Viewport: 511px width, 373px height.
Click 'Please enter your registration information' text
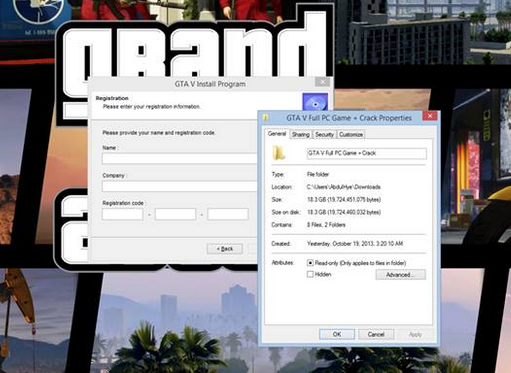(x=152, y=107)
